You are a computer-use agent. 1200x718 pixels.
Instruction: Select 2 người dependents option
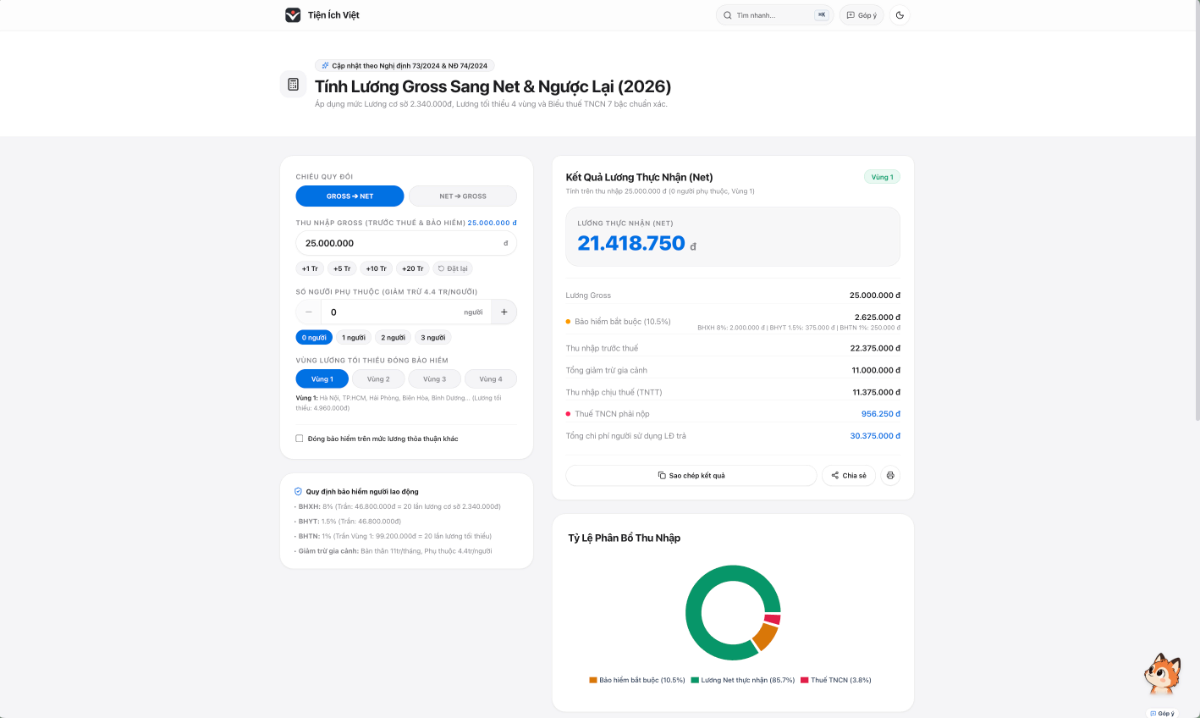tap(393, 337)
